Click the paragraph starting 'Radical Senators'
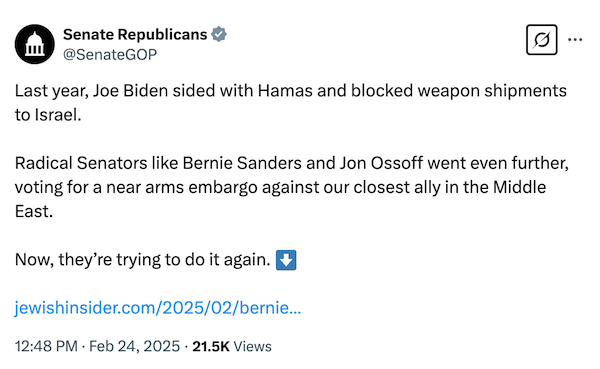 point(292,187)
